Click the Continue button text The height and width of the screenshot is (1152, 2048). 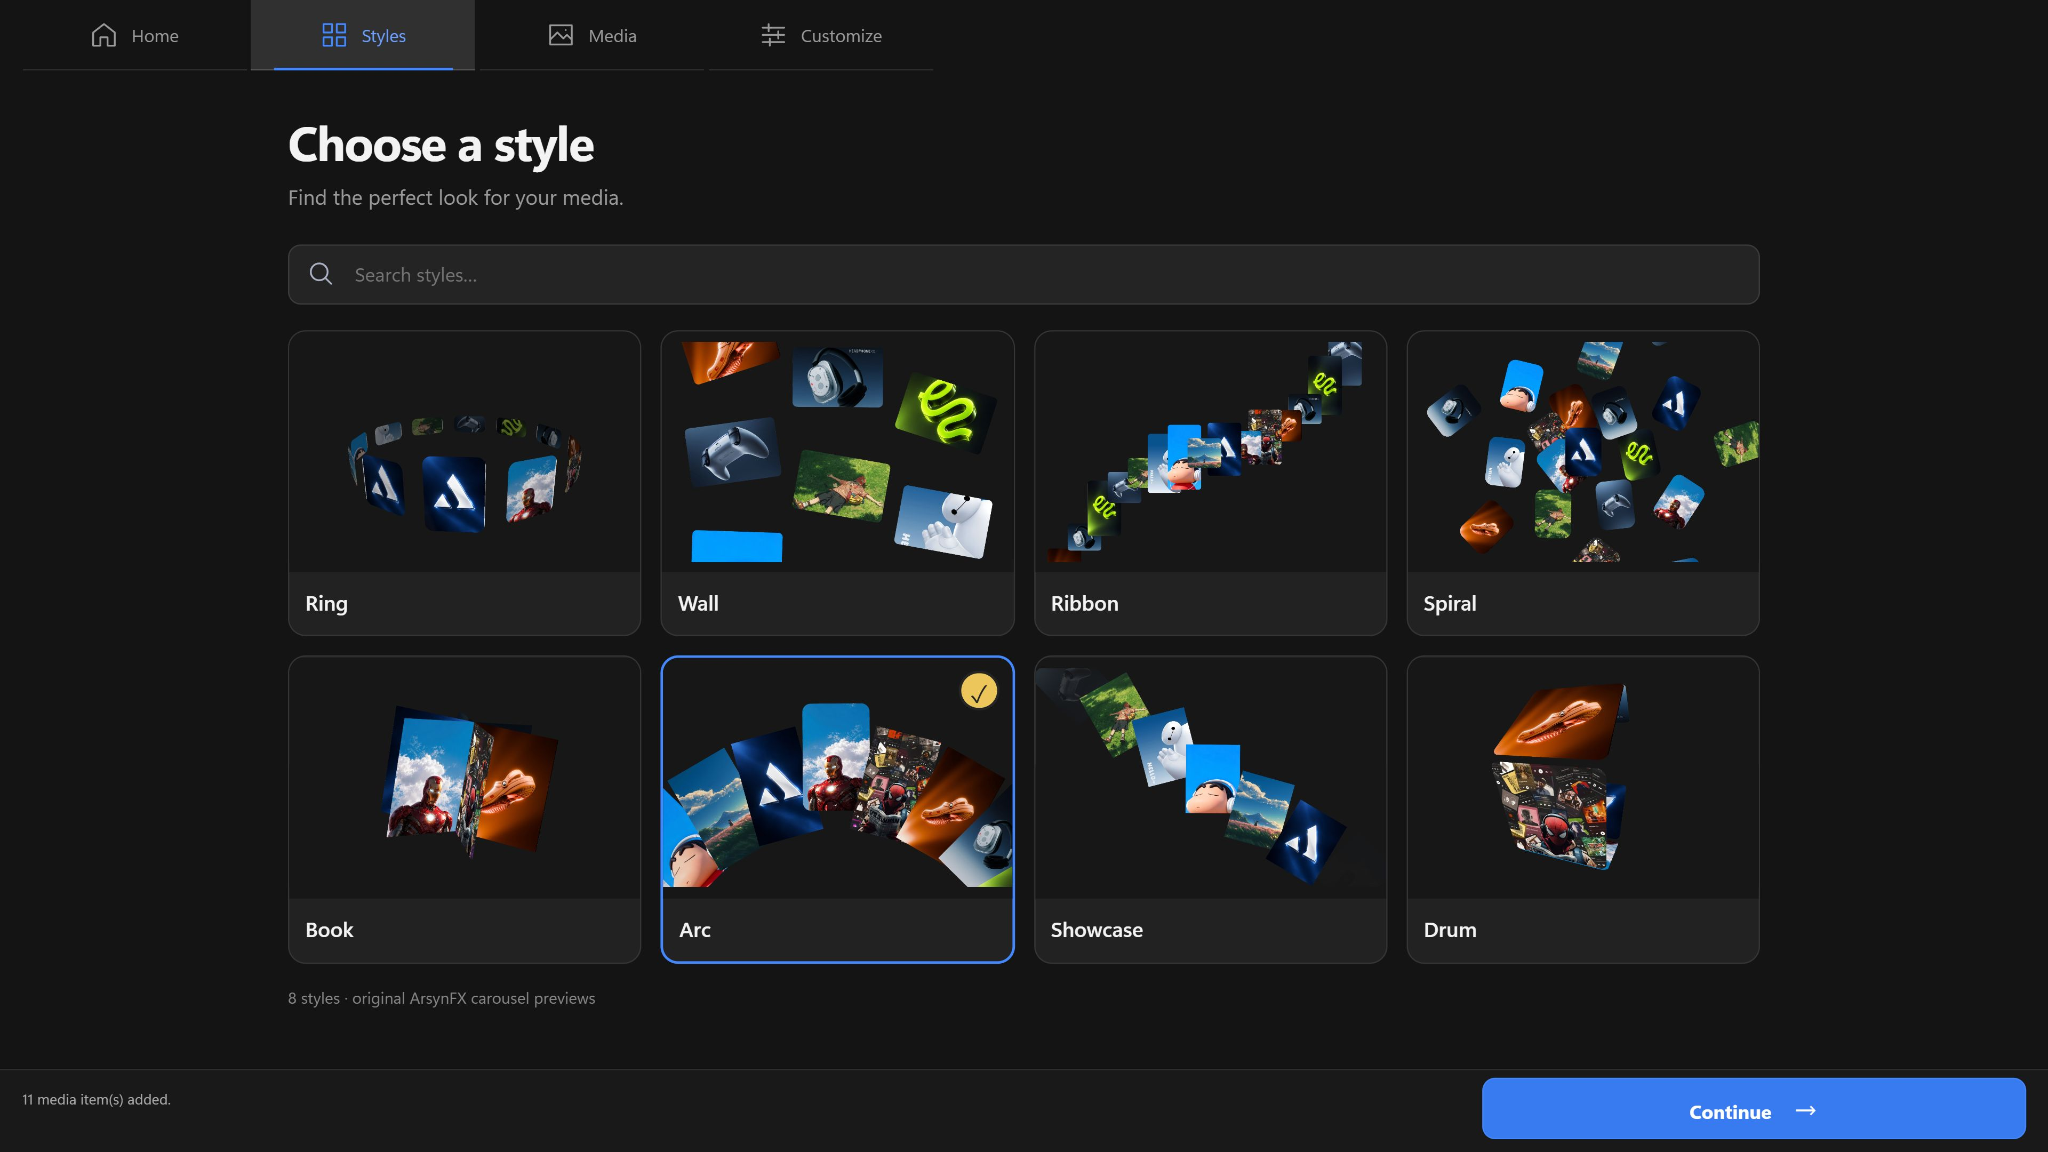click(1730, 1112)
